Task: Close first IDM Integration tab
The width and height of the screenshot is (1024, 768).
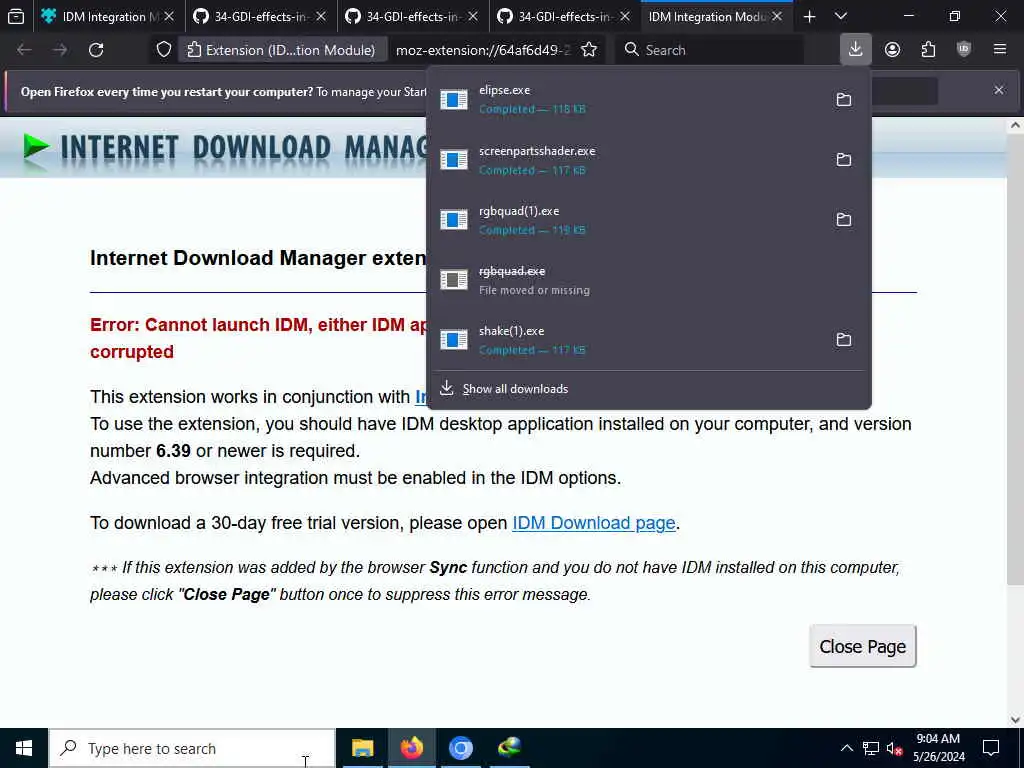Action: coord(169,17)
